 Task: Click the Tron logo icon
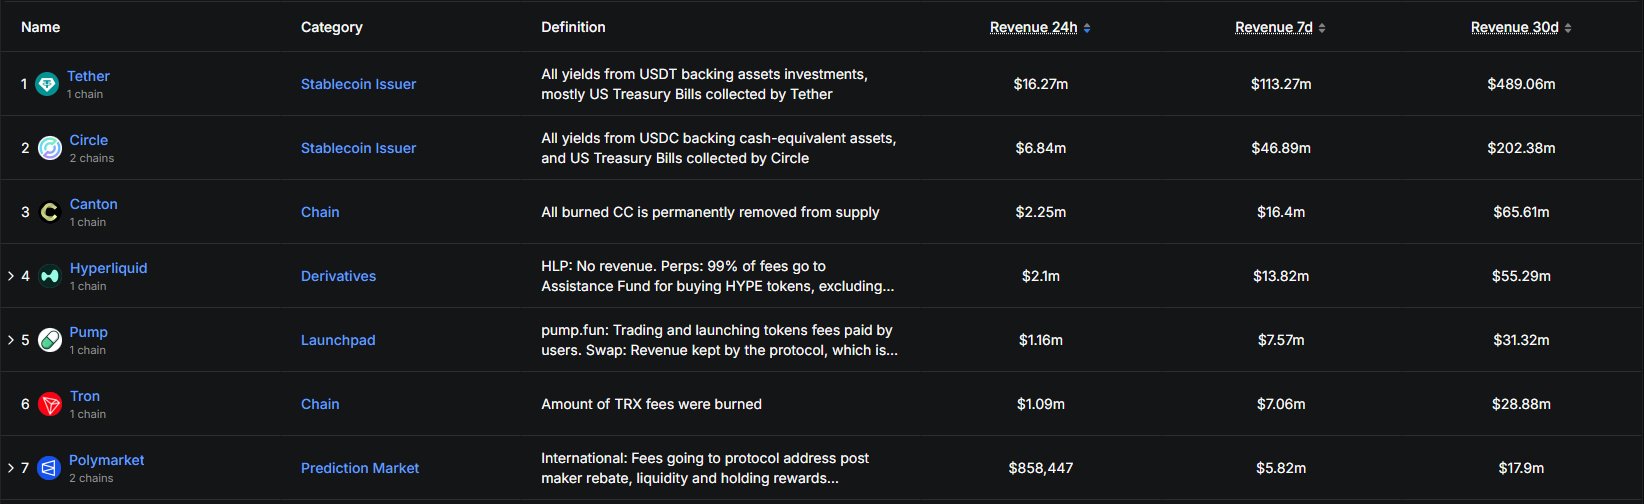coord(49,405)
